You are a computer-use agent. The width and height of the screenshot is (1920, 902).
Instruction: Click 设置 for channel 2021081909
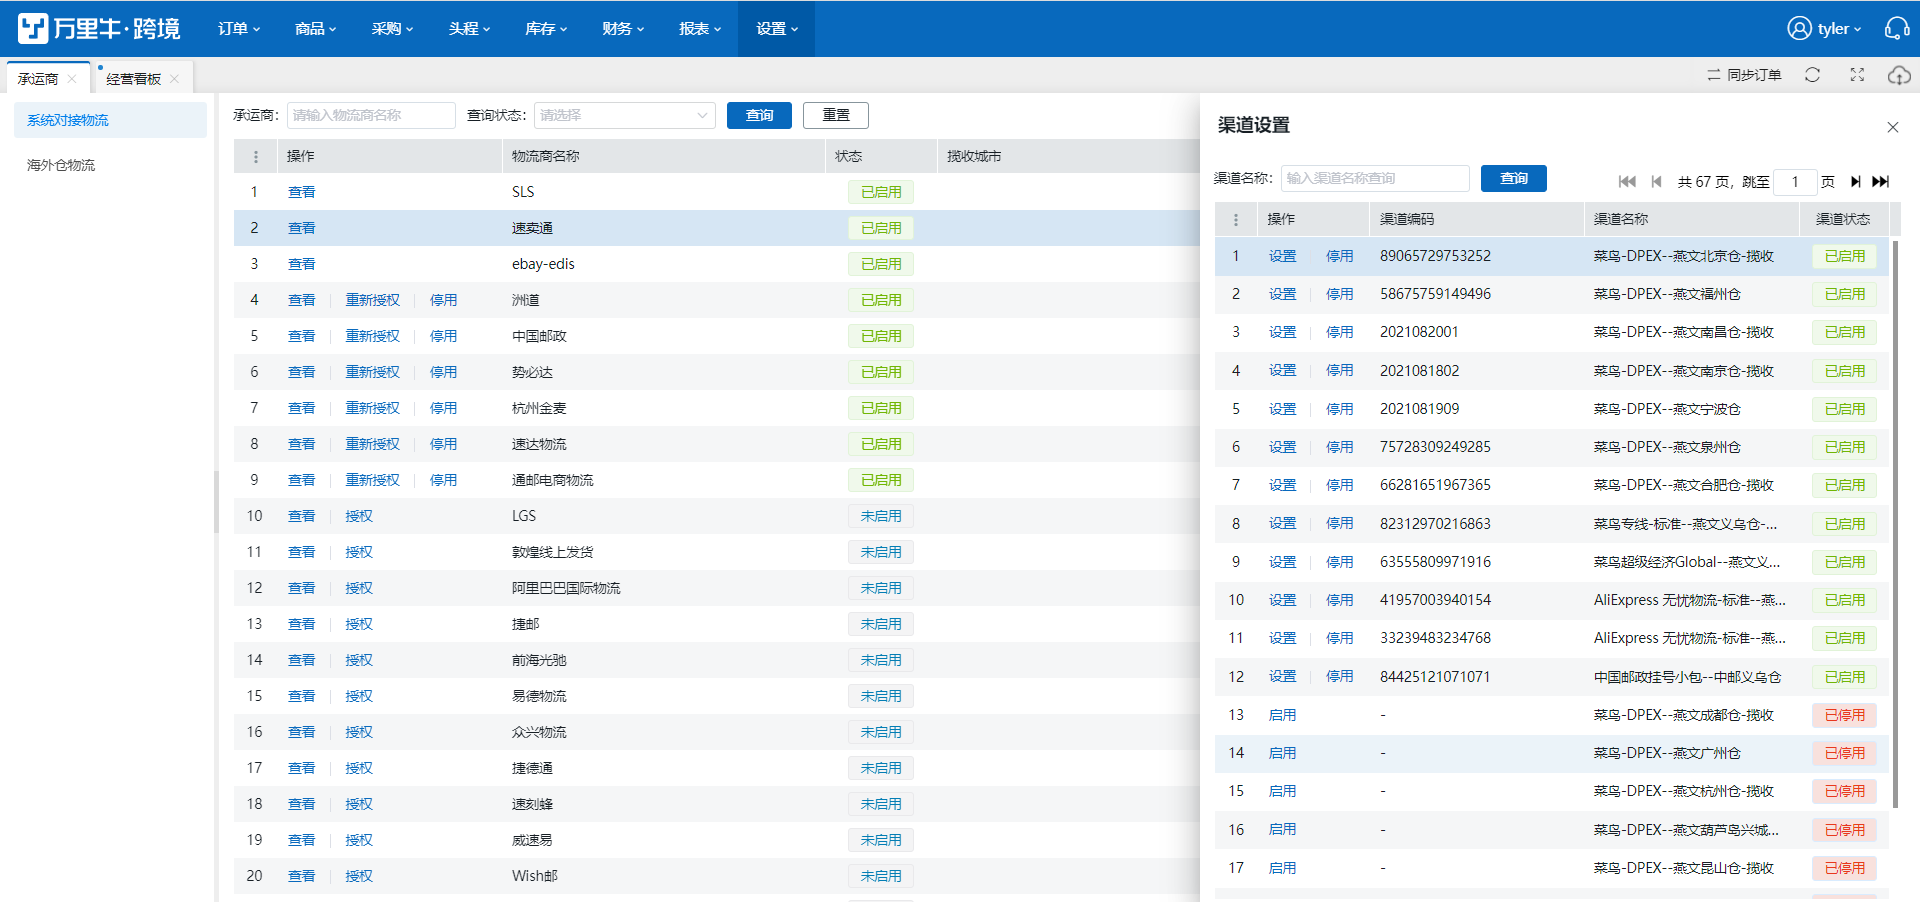click(x=1282, y=409)
